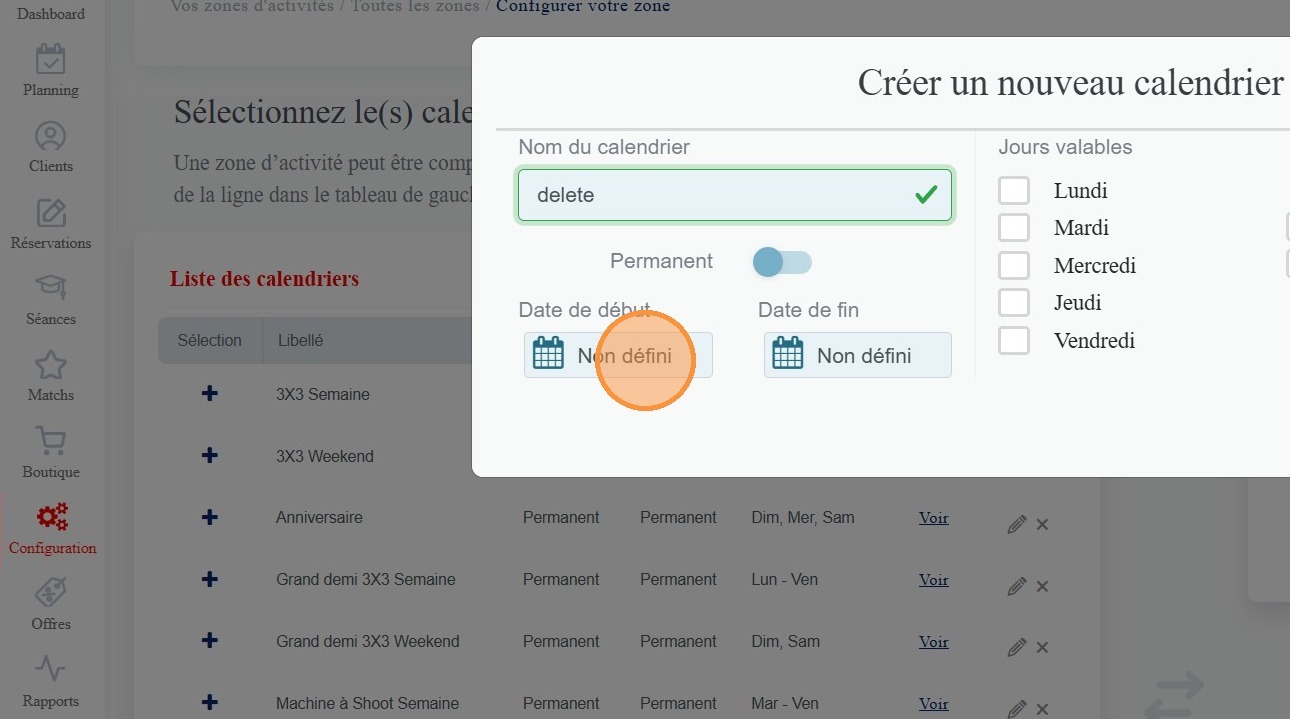1290x719 pixels.
Task: Open the Offres menu item
Action: (51, 594)
